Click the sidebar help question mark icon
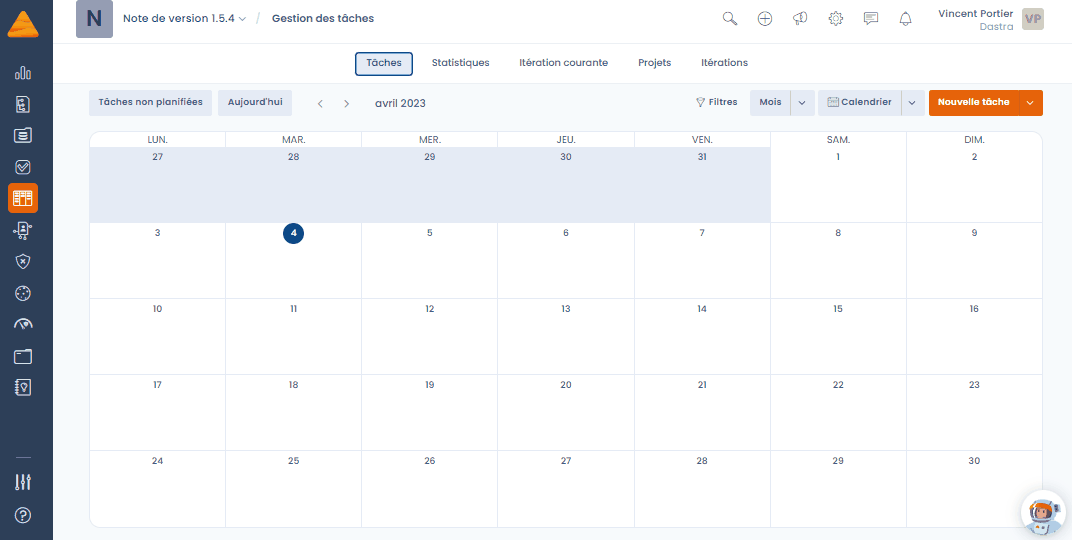Image resolution: width=1072 pixels, height=540 pixels. 23,515
